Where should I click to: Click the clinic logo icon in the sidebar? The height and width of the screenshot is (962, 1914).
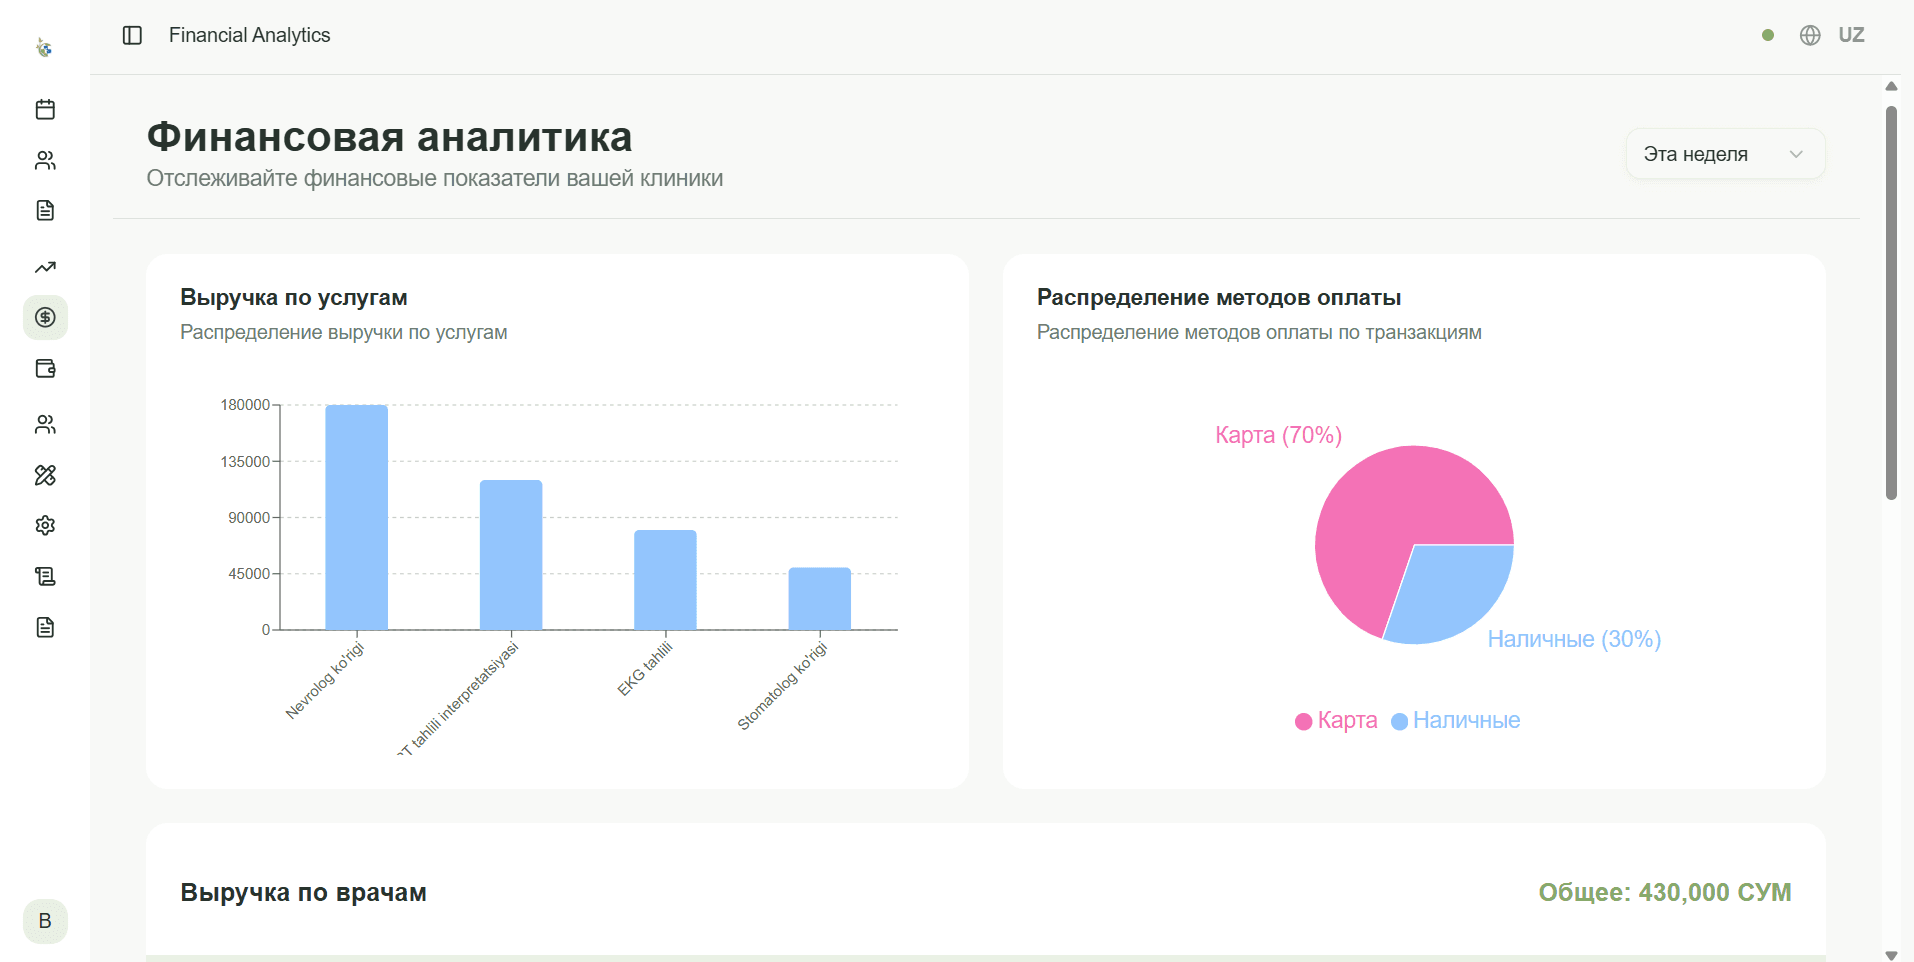(44, 47)
